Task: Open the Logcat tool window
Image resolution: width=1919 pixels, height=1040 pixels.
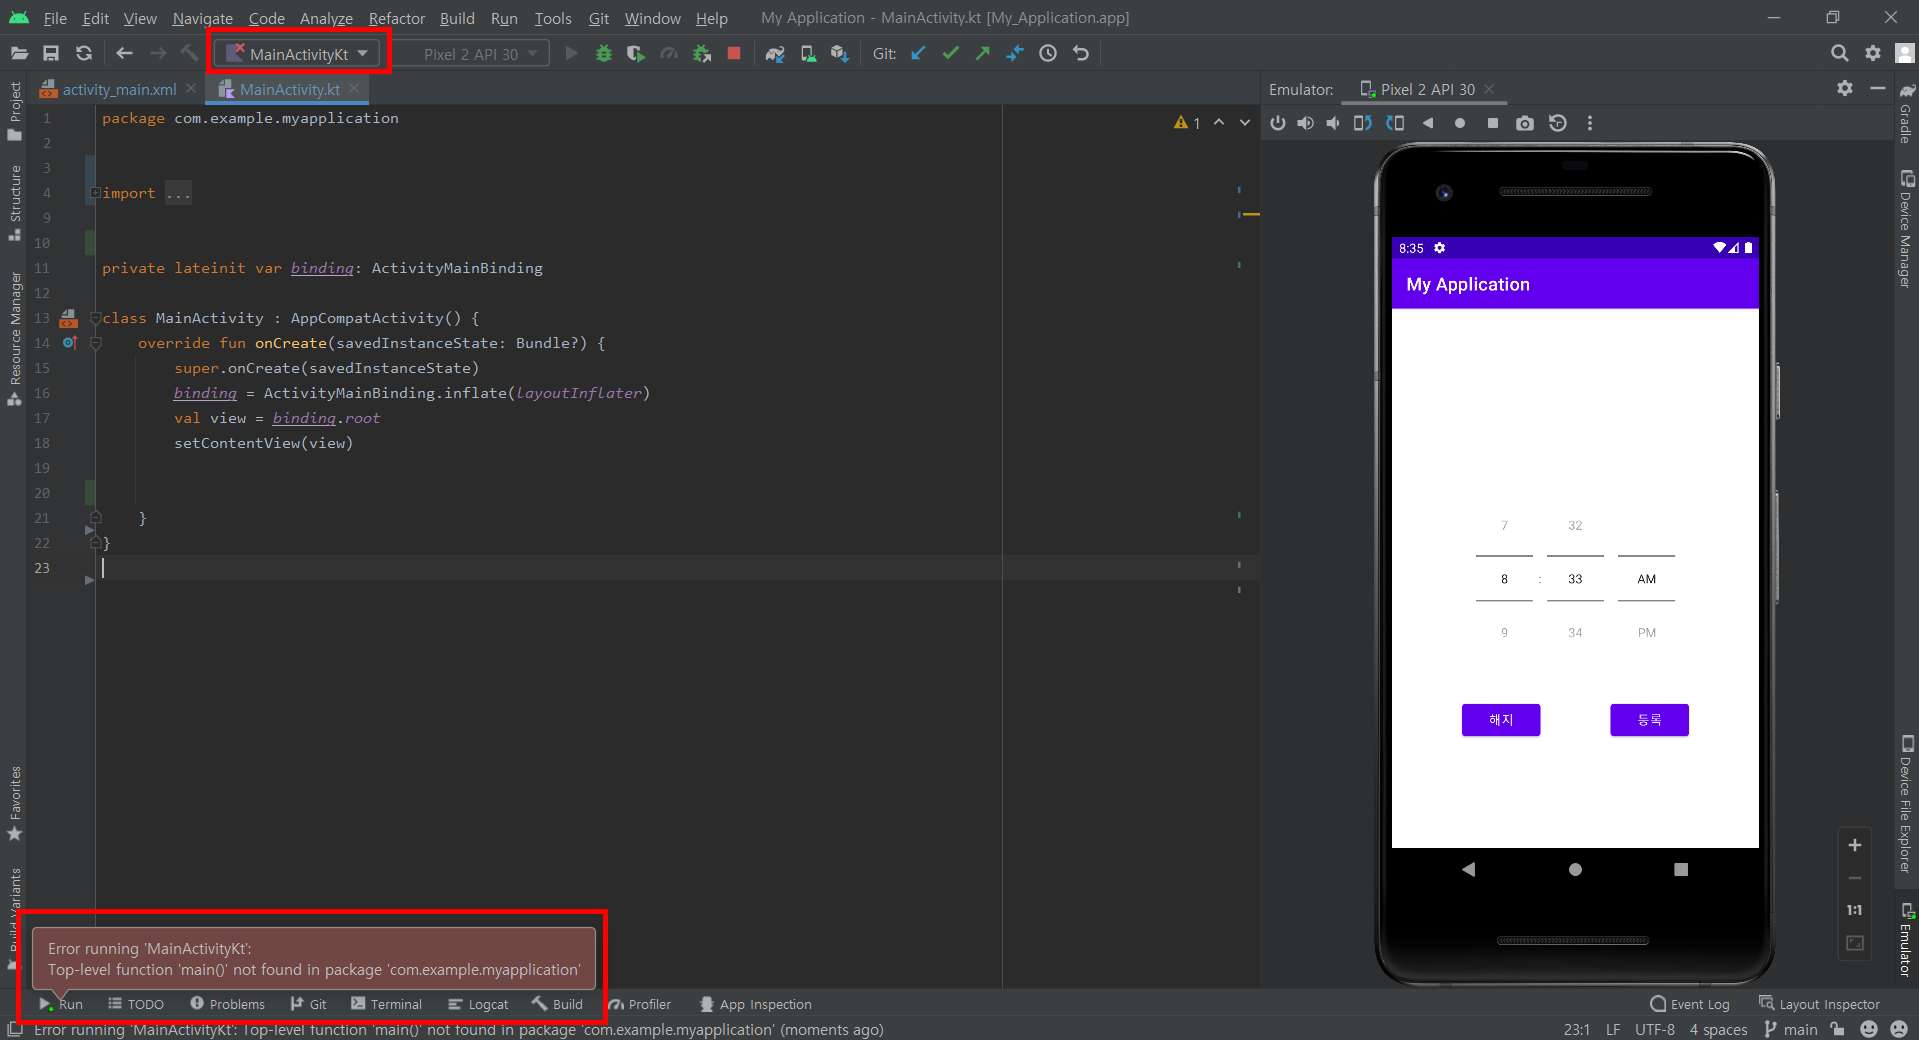Action: click(479, 1004)
